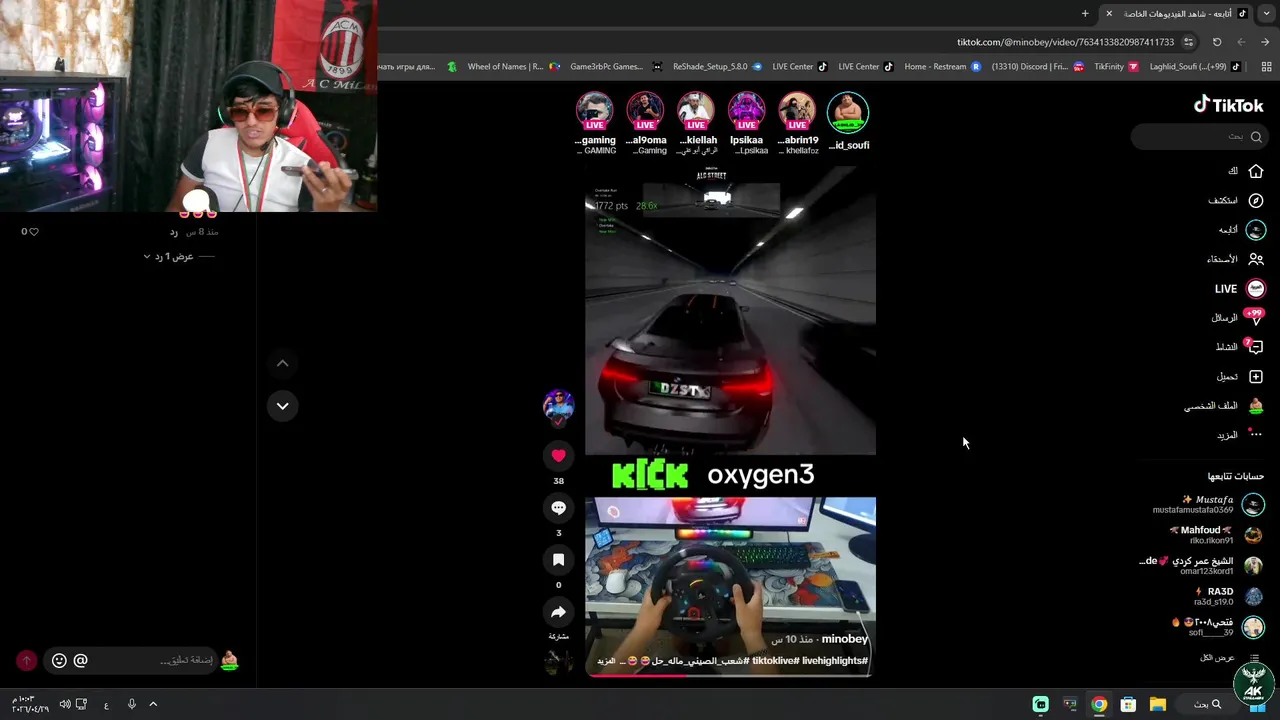Image resolution: width=1280 pixels, height=720 pixels.
Task: Like the video with the heart icon
Action: coord(558,456)
